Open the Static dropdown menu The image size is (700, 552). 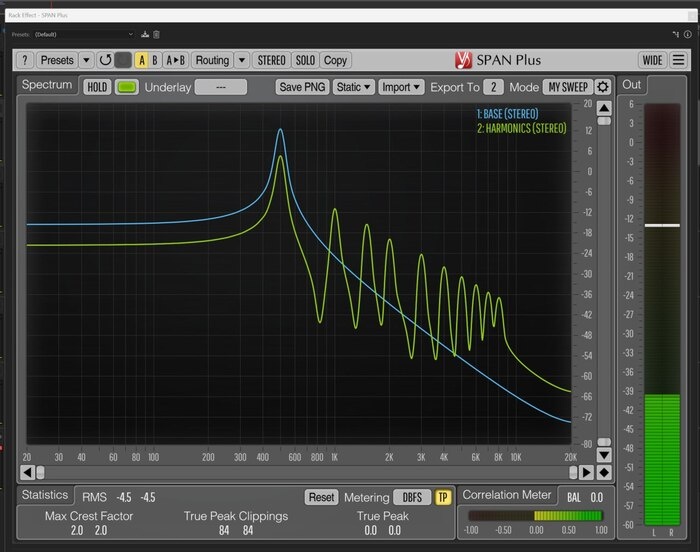[354, 87]
